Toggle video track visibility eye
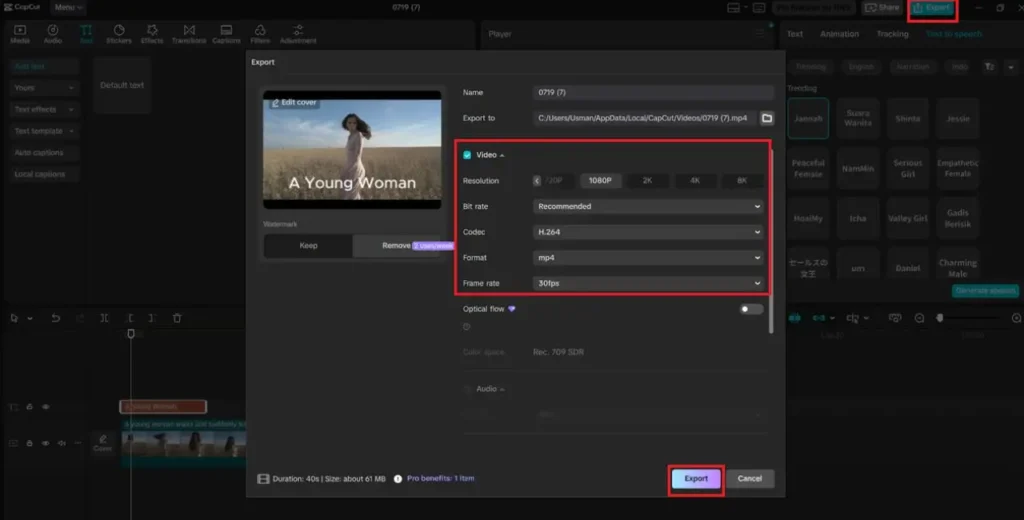This screenshot has height=520, width=1024. coord(46,443)
